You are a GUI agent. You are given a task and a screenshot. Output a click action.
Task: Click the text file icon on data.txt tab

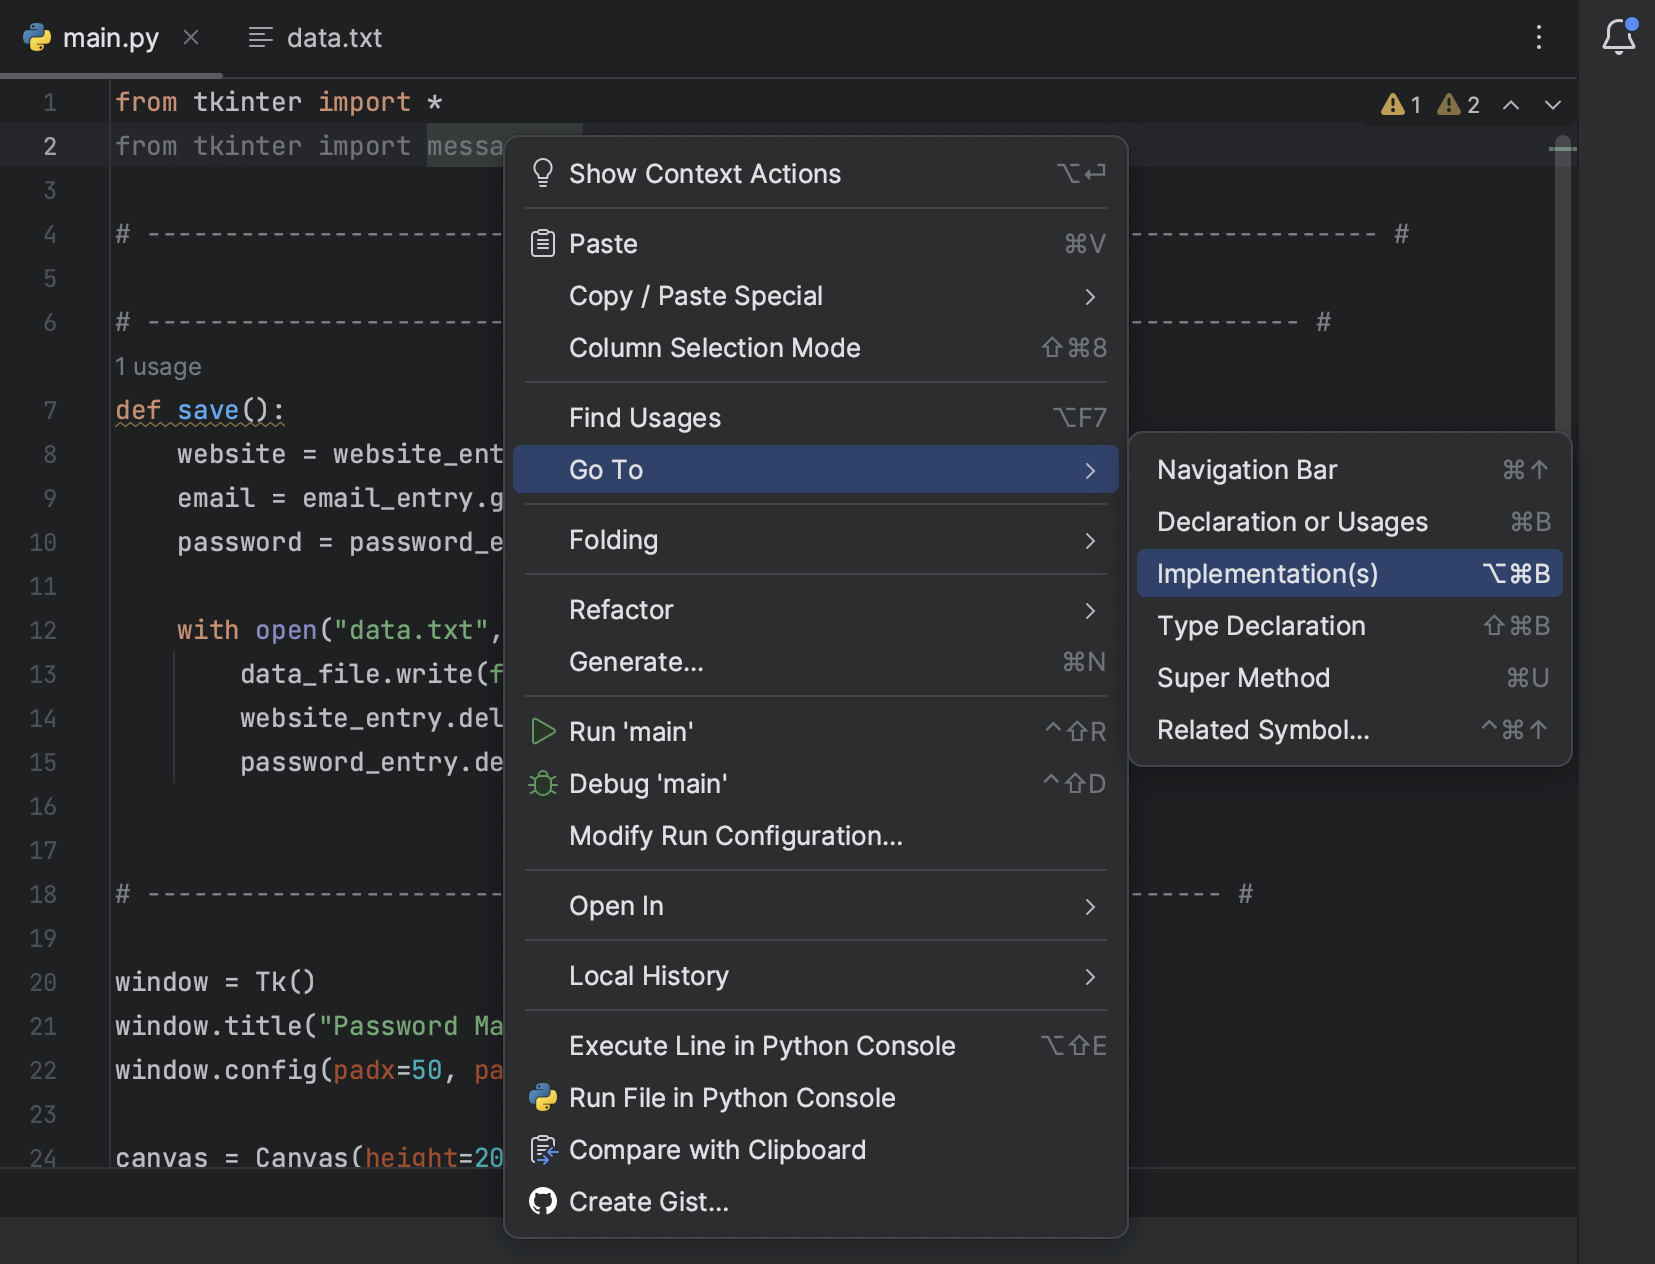pyautogui.click(x=260, y=38)
